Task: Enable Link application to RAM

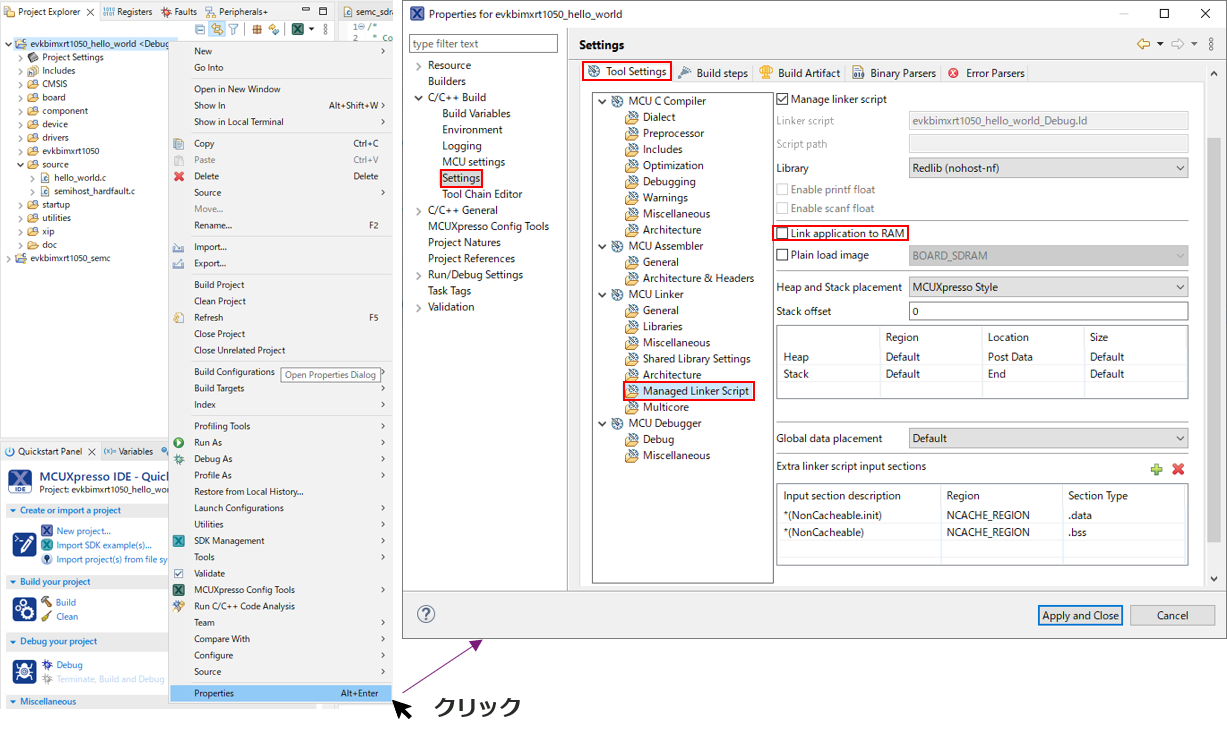Action: [x=783, y=233]
